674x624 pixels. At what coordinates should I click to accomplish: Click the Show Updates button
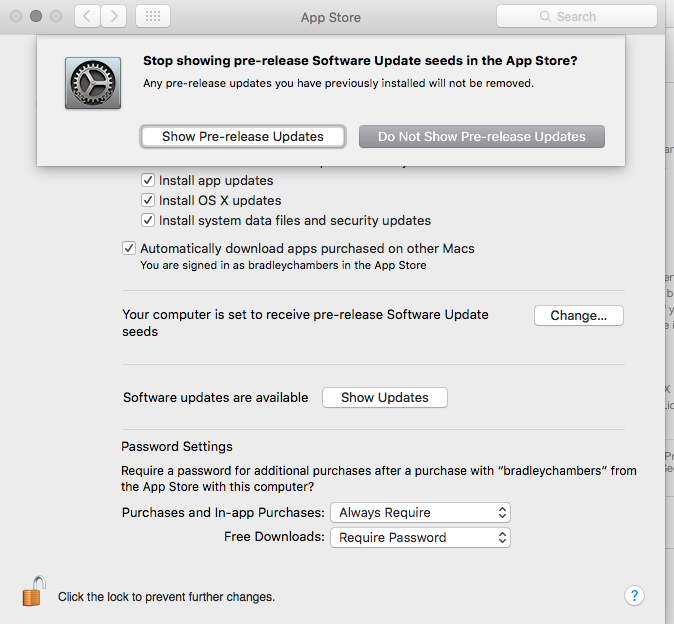pyautogui.click(x=385, y=398)
